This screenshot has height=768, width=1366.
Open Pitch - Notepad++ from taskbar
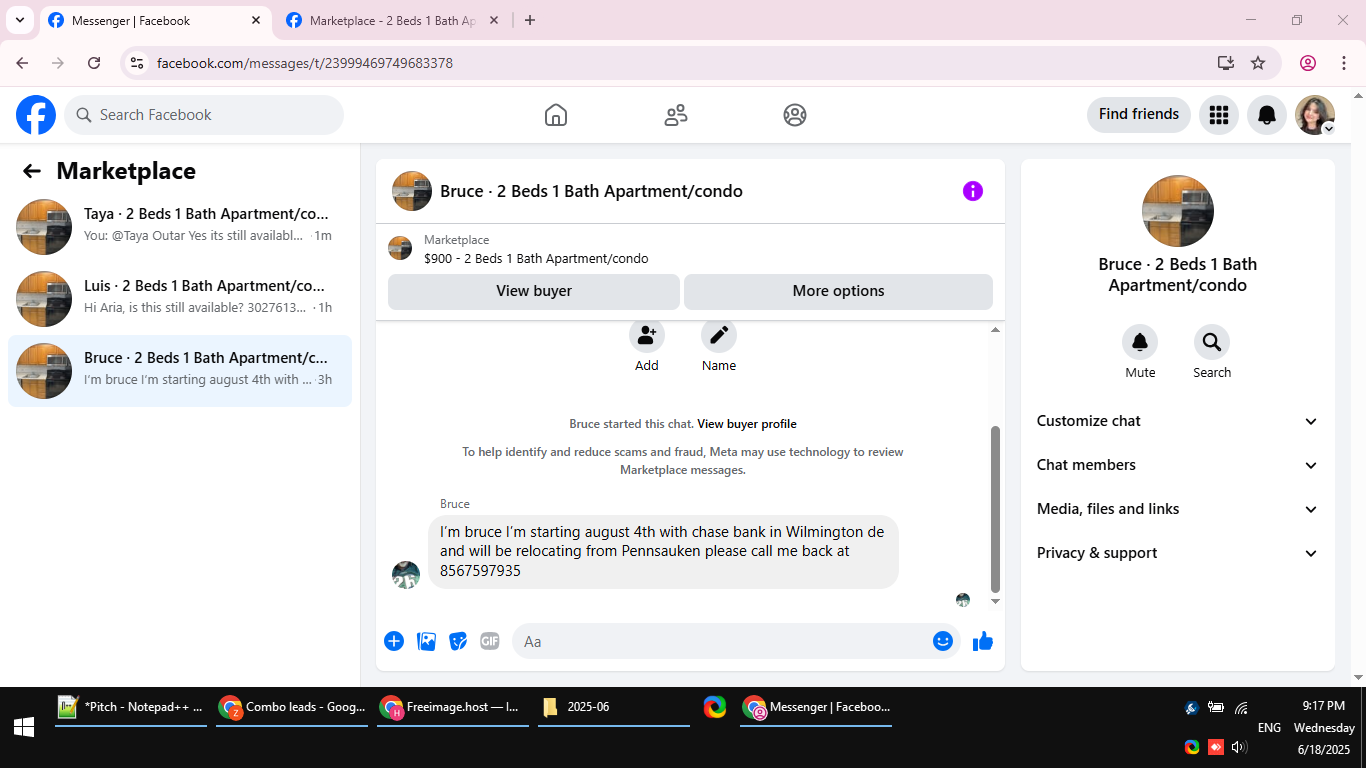pyautogui.click(x=131, y=708)
